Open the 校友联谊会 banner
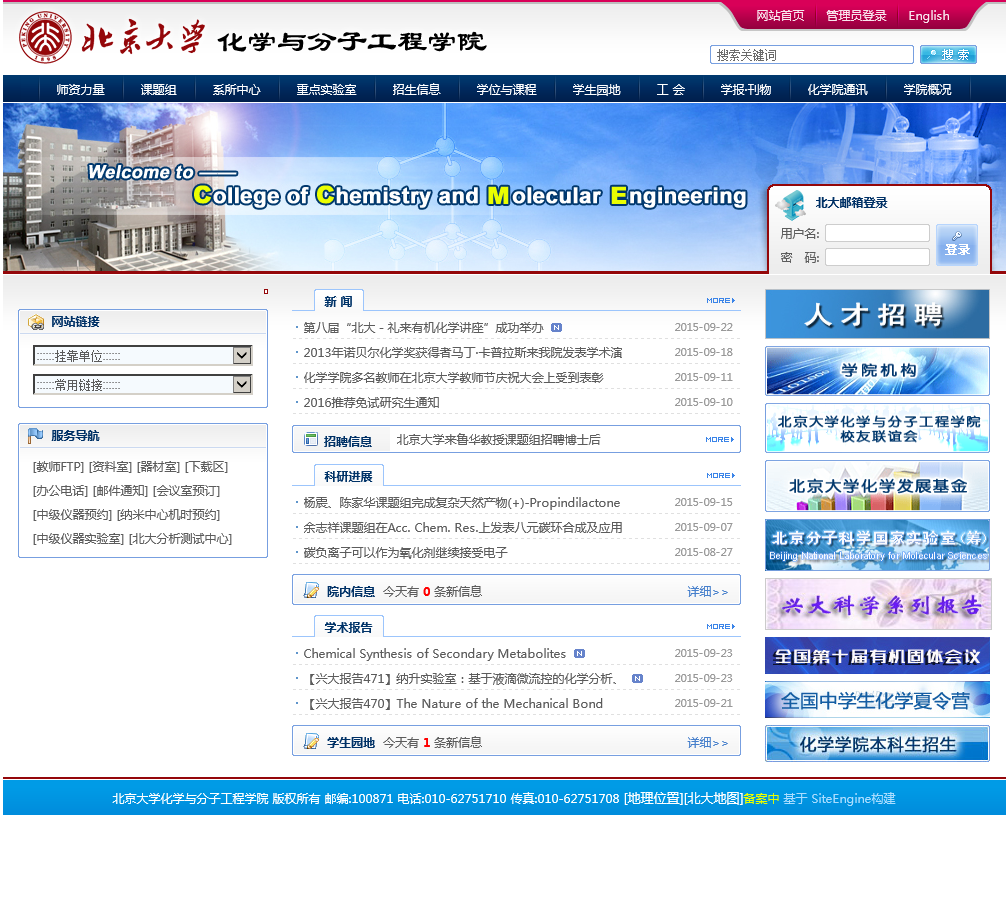This screenshot has width=1008, height=916. [x=877, y=428]
